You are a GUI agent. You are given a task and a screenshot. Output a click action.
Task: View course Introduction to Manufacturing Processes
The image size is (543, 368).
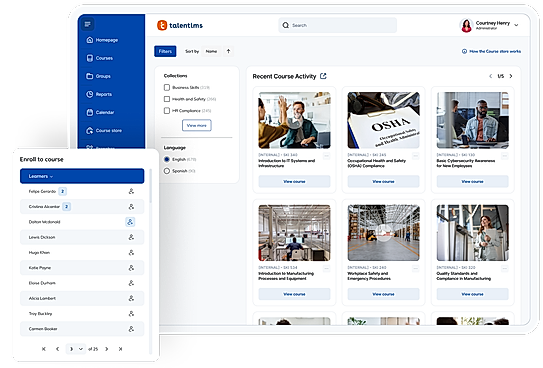294,294
